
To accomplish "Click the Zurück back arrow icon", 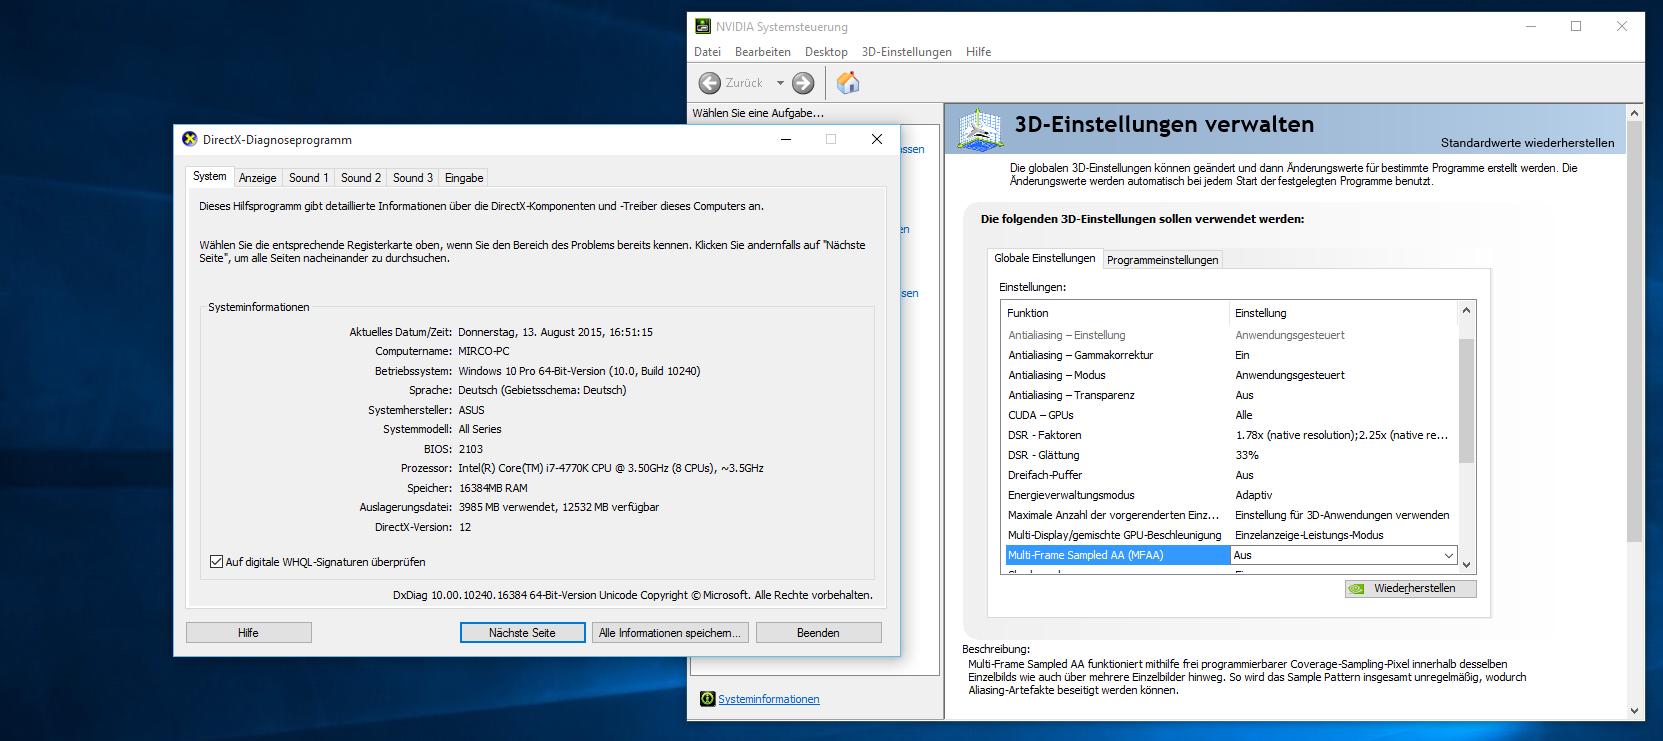I will pyautogui.click(x=709, y=83).
